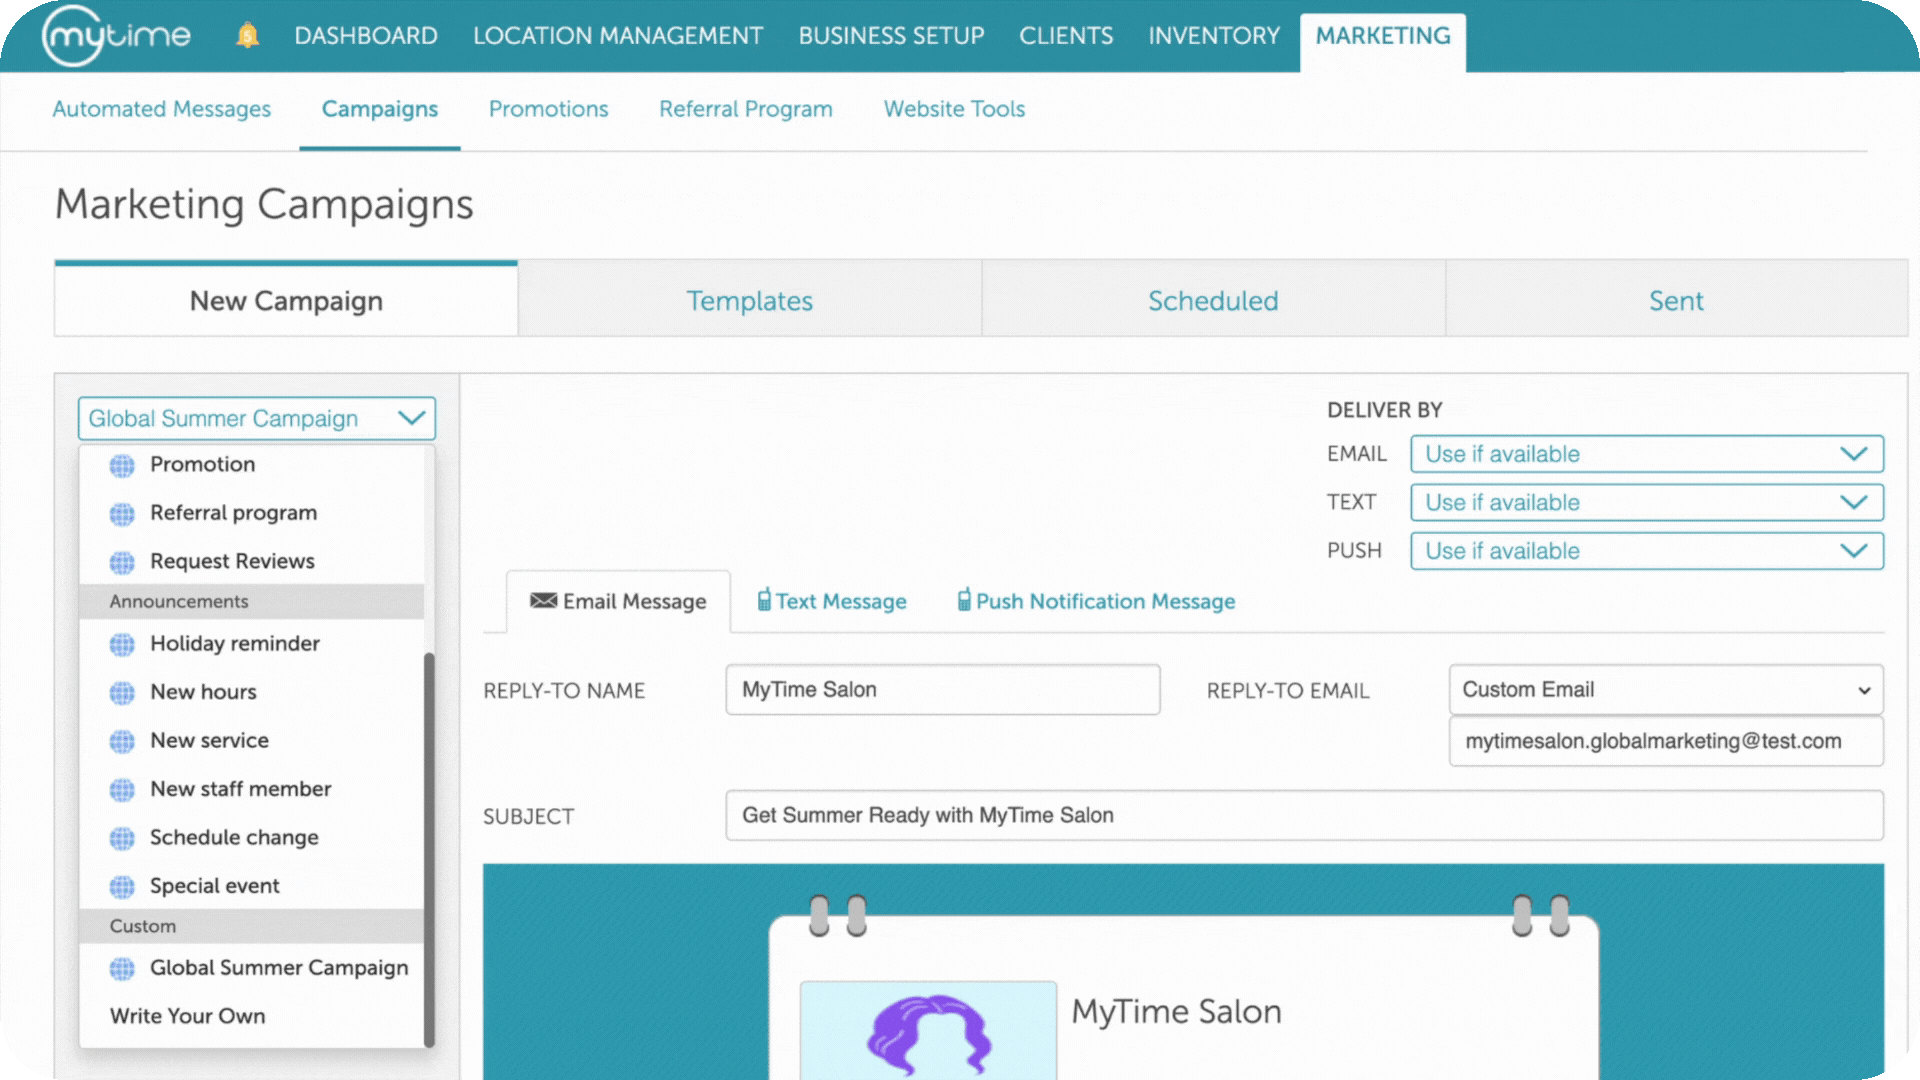Select the Campaigns subtab
Image resolution: width=1920 pixels, height=1080 pixels.
tap(380, 109)
